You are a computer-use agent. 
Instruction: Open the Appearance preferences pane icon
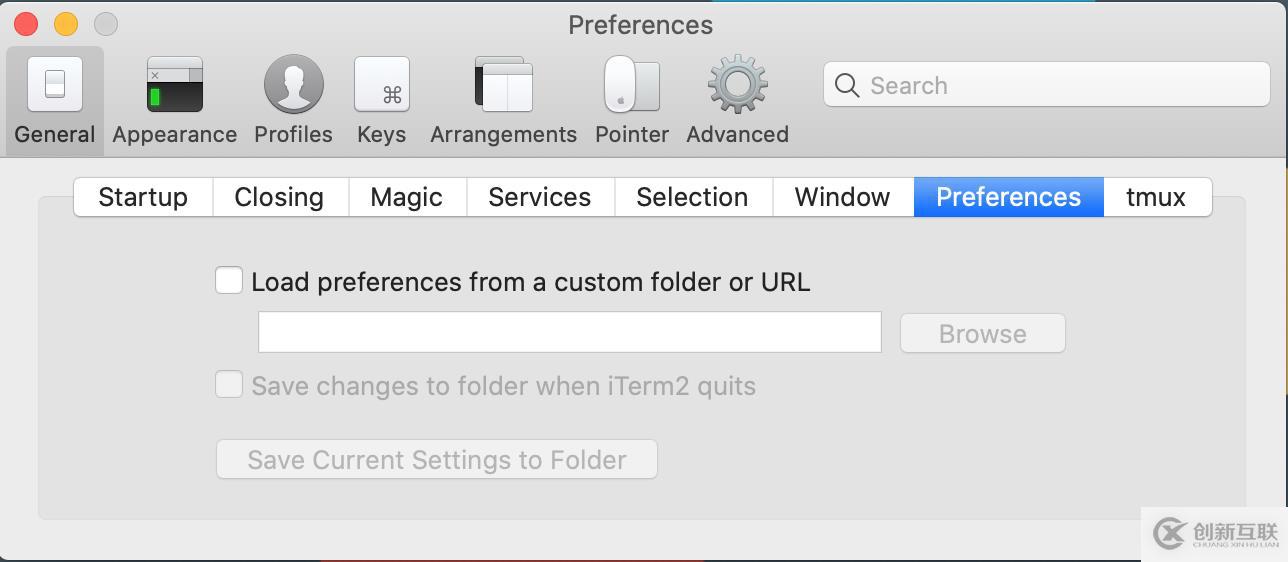point(175,85)
